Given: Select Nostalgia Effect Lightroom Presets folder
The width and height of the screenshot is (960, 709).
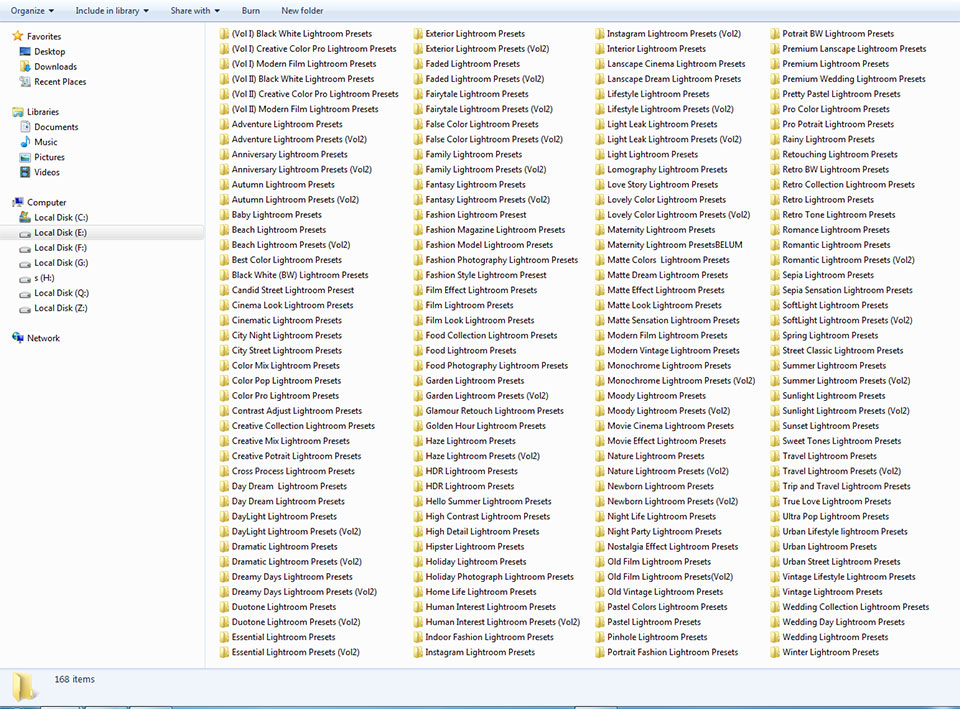Looking at the screenshot, I should click(x=667, y=547).
